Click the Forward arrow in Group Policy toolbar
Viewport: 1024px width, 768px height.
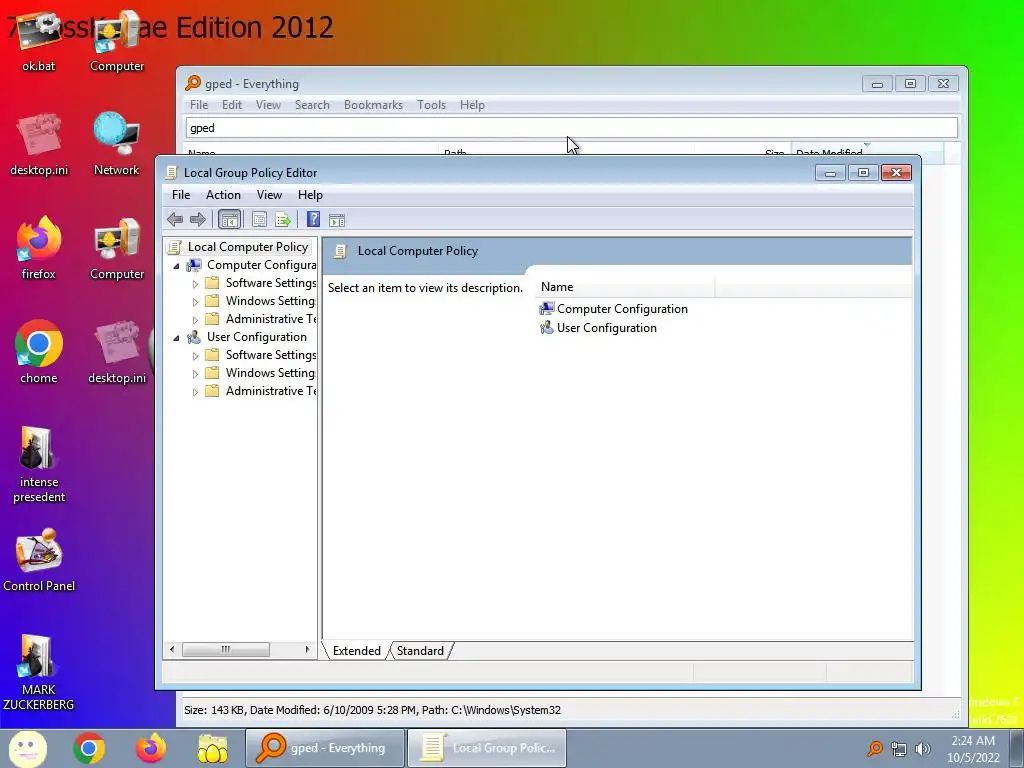click(197, 219)
